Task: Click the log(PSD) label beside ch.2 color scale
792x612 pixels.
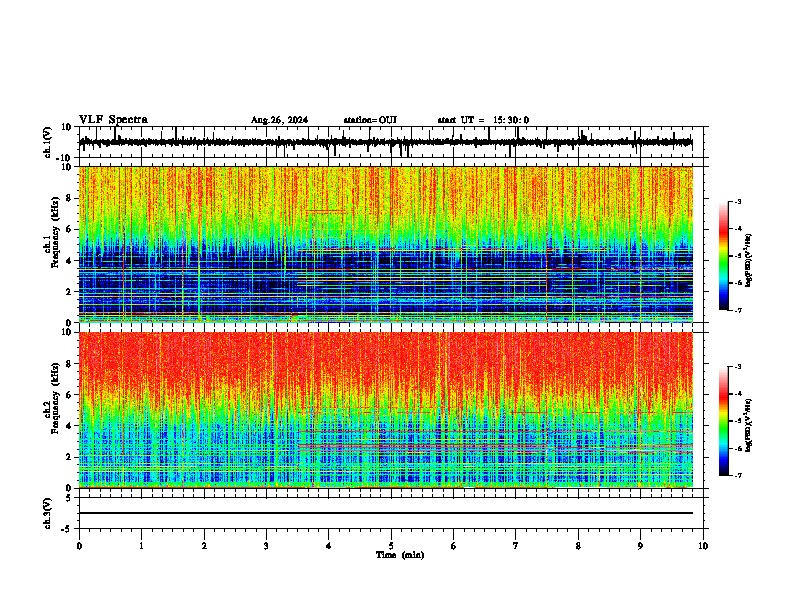Action: pyautogui.click(x=748, y=425)
